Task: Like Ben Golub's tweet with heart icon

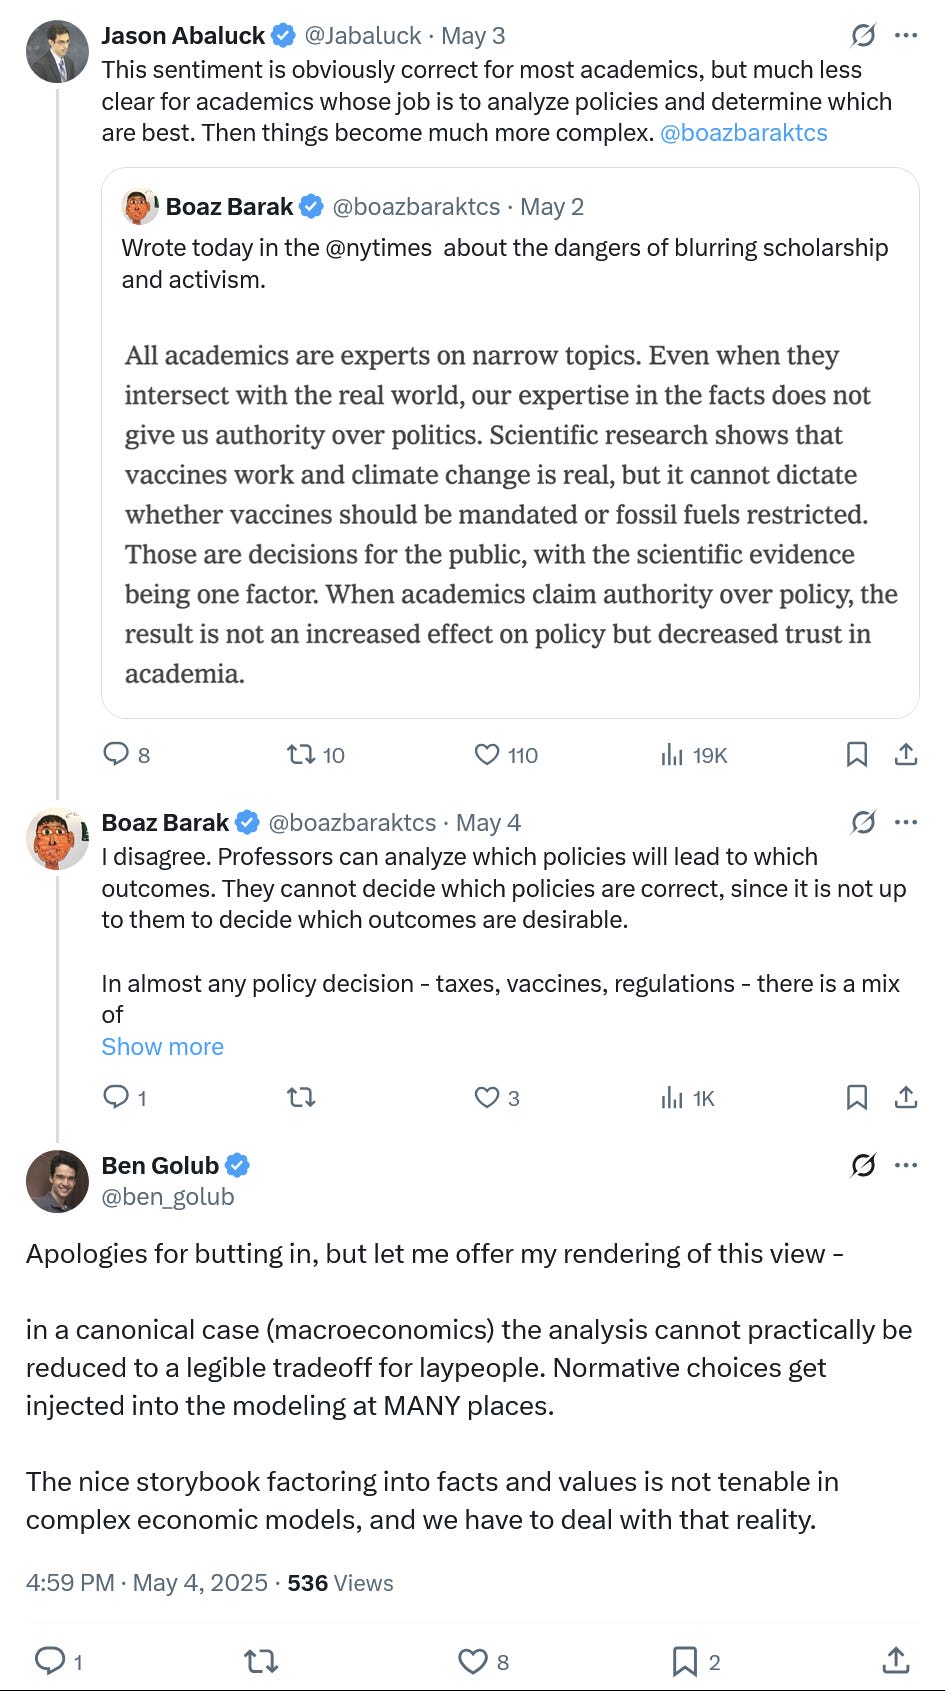Action: pyautogui.click(x=472, y=1661)
